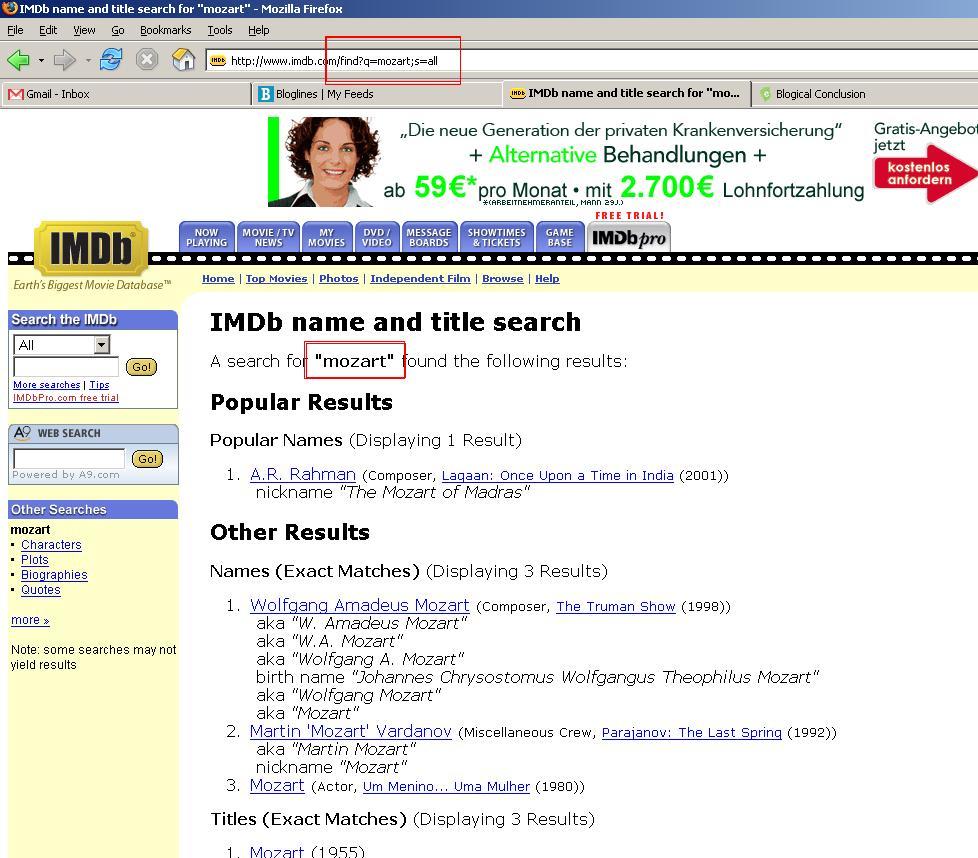Open the Now Playing navigation tab
The height and width of the screenshot is (858, 978).
pyautogui.click(x=206, y=238)
